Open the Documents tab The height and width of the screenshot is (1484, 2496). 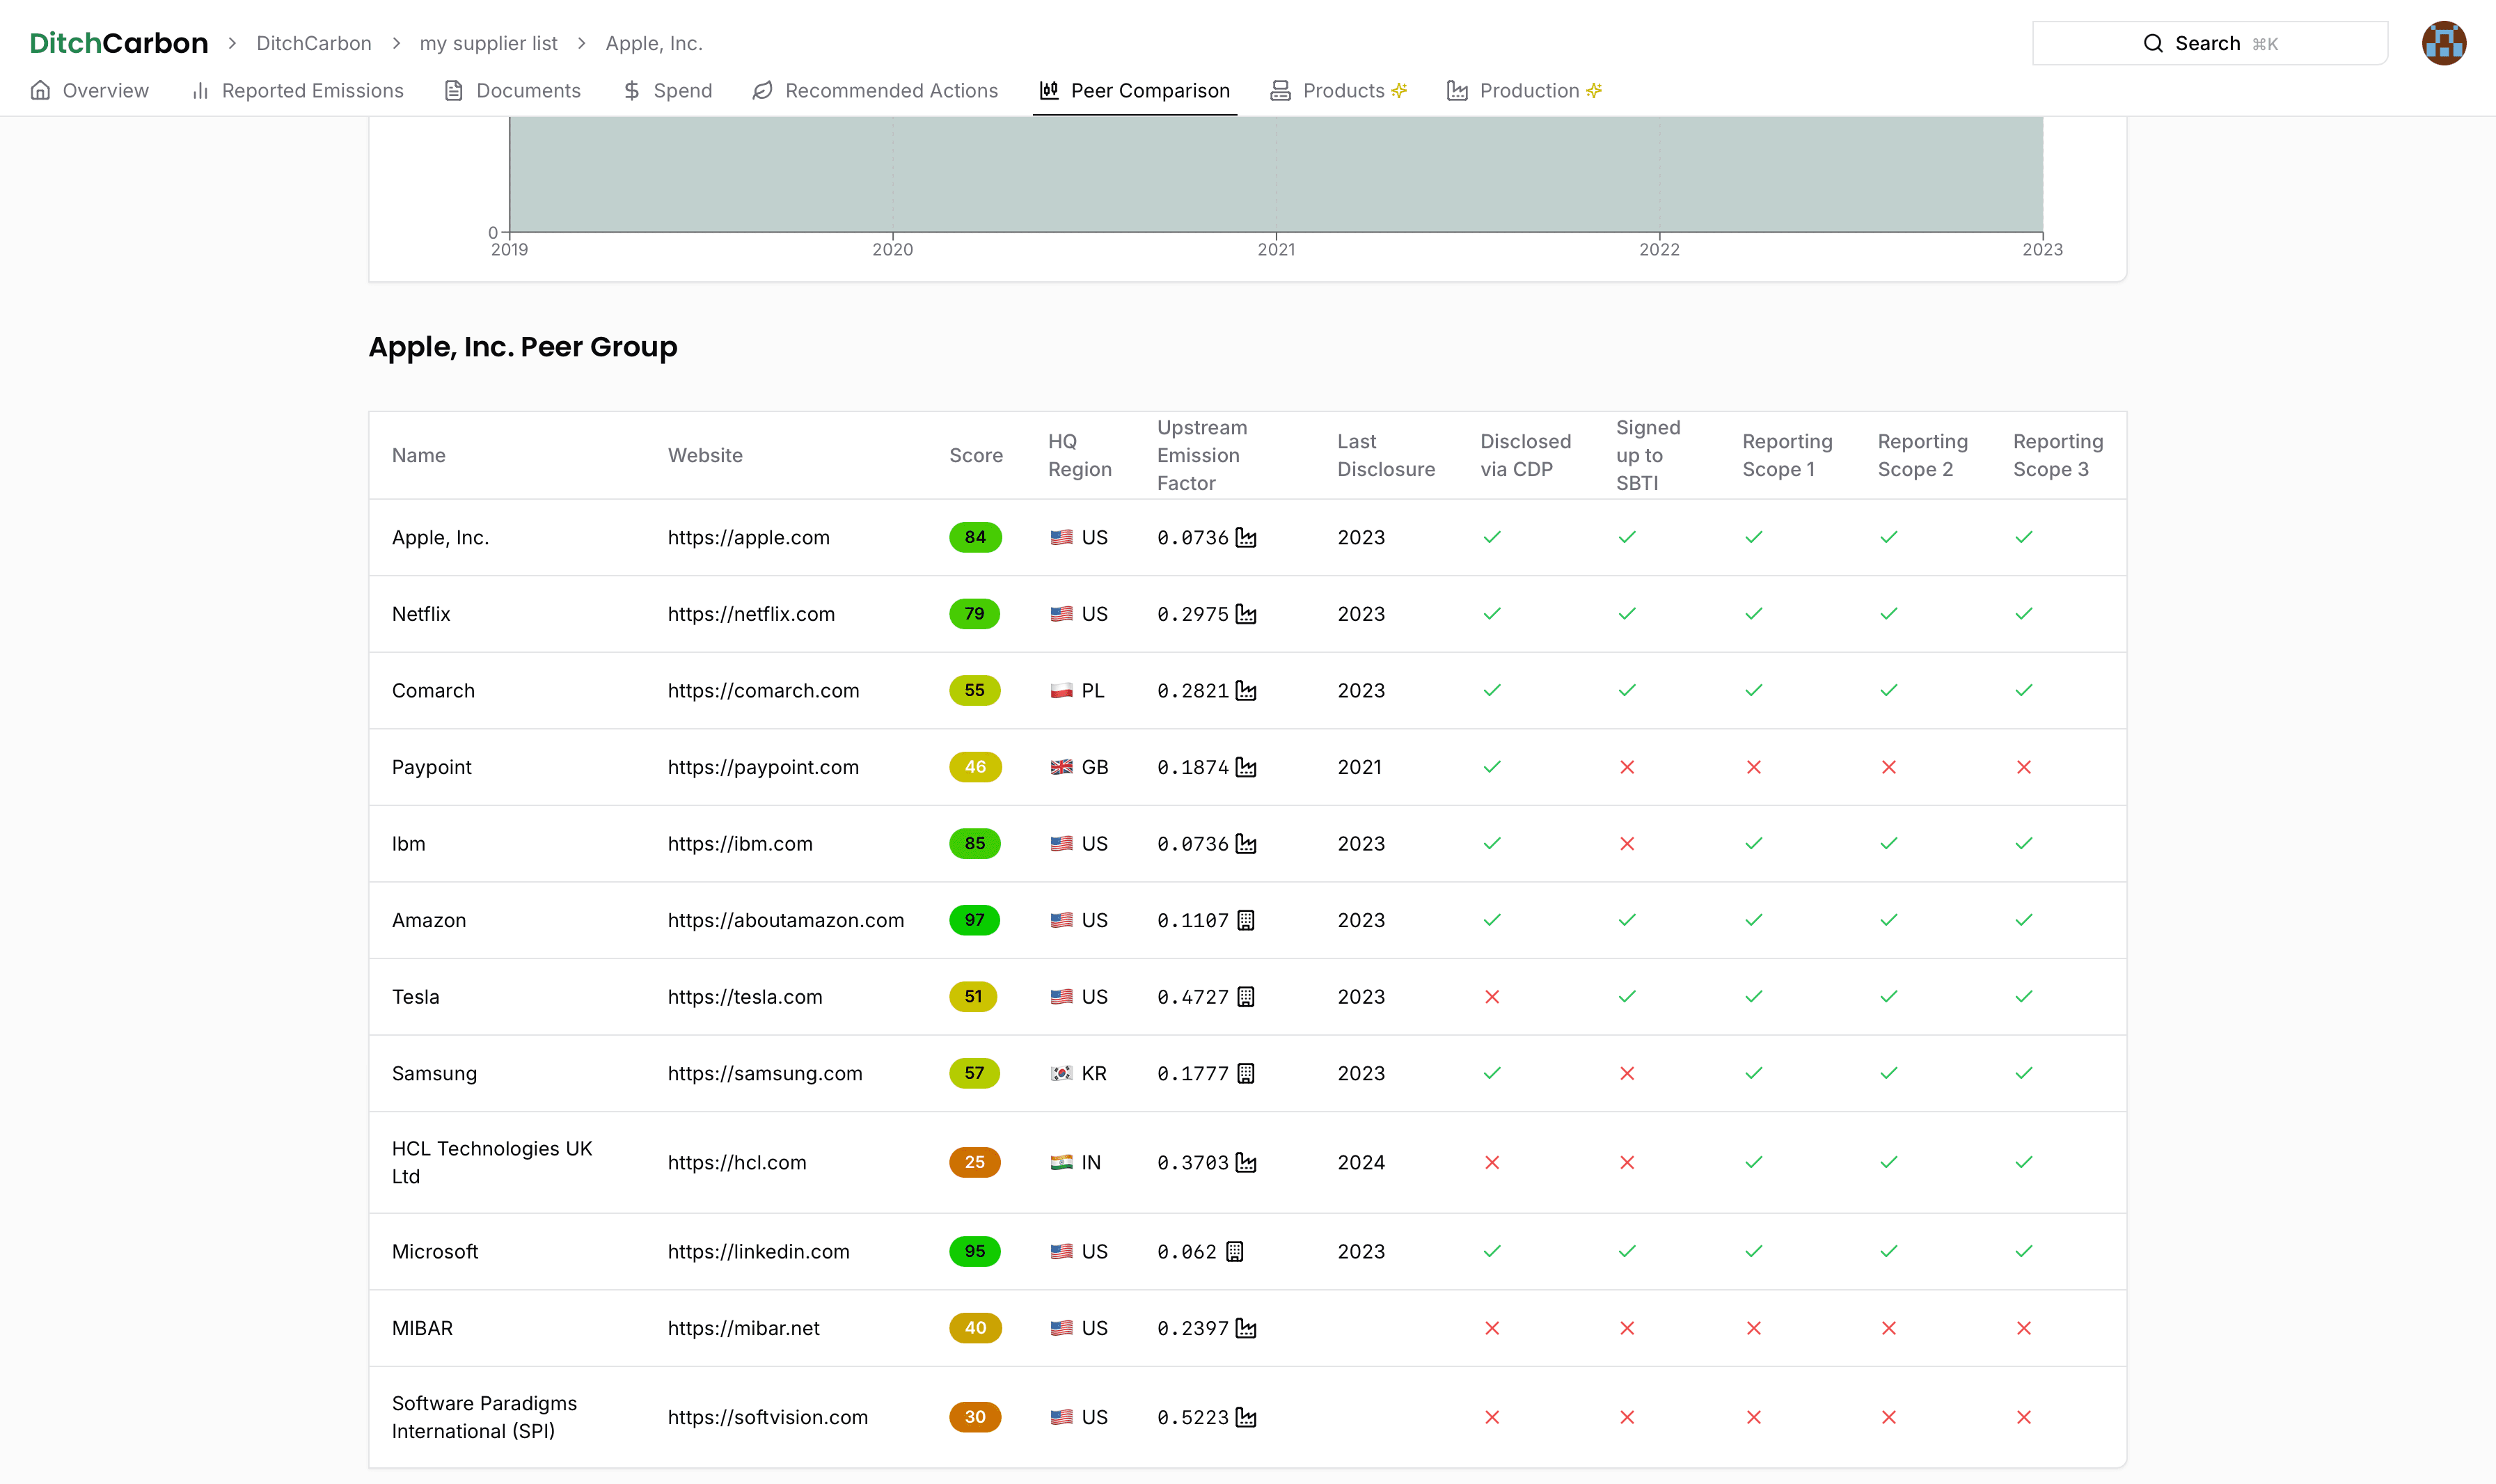click(512, 91)
